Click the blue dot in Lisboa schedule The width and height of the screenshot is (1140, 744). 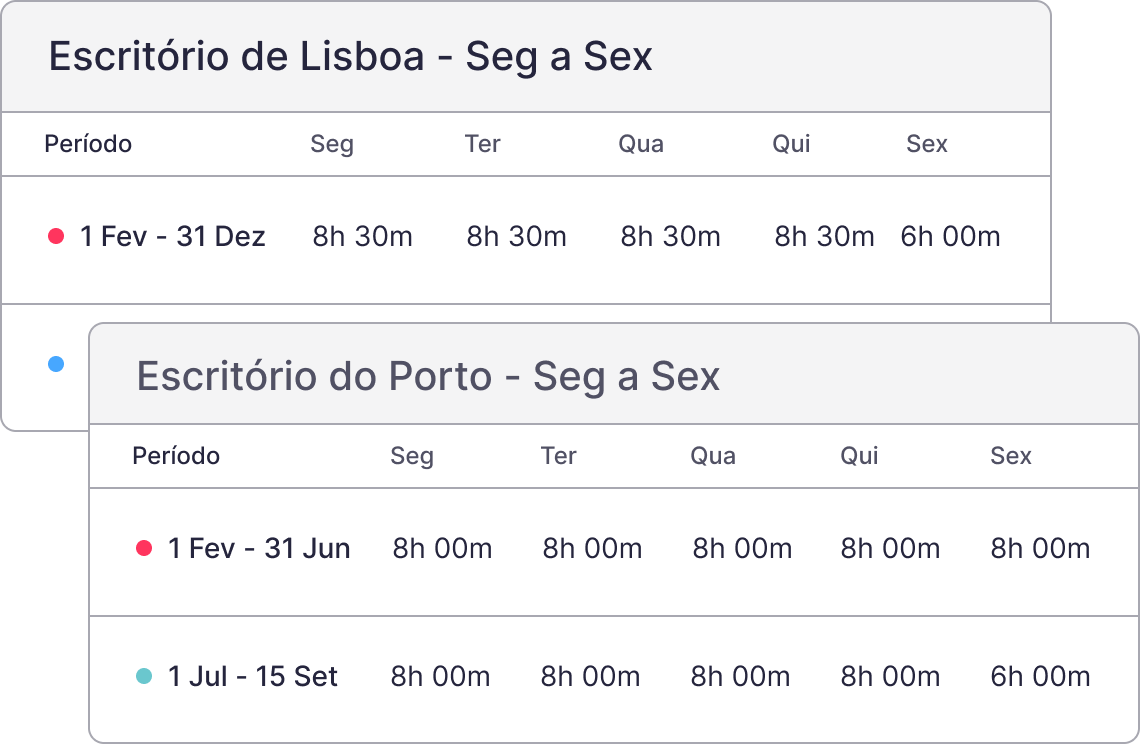(x=56, y=364)
